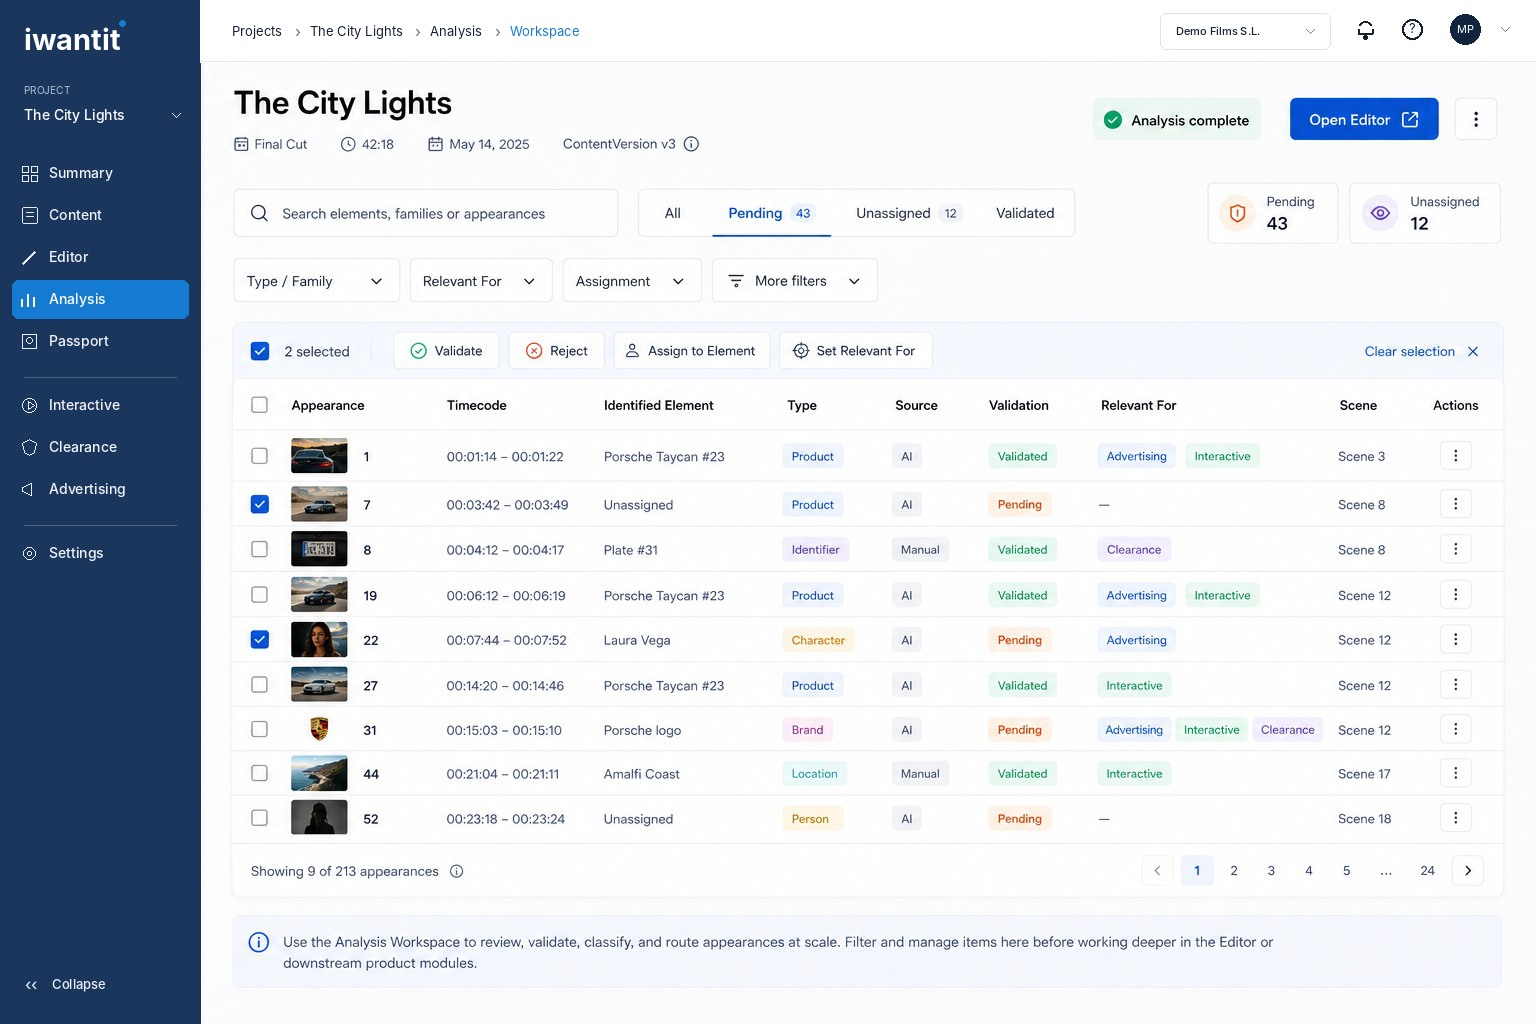Click the Open Editor button
The height and width of the screenshot is (1024, 1536).
click(1364, 119)
